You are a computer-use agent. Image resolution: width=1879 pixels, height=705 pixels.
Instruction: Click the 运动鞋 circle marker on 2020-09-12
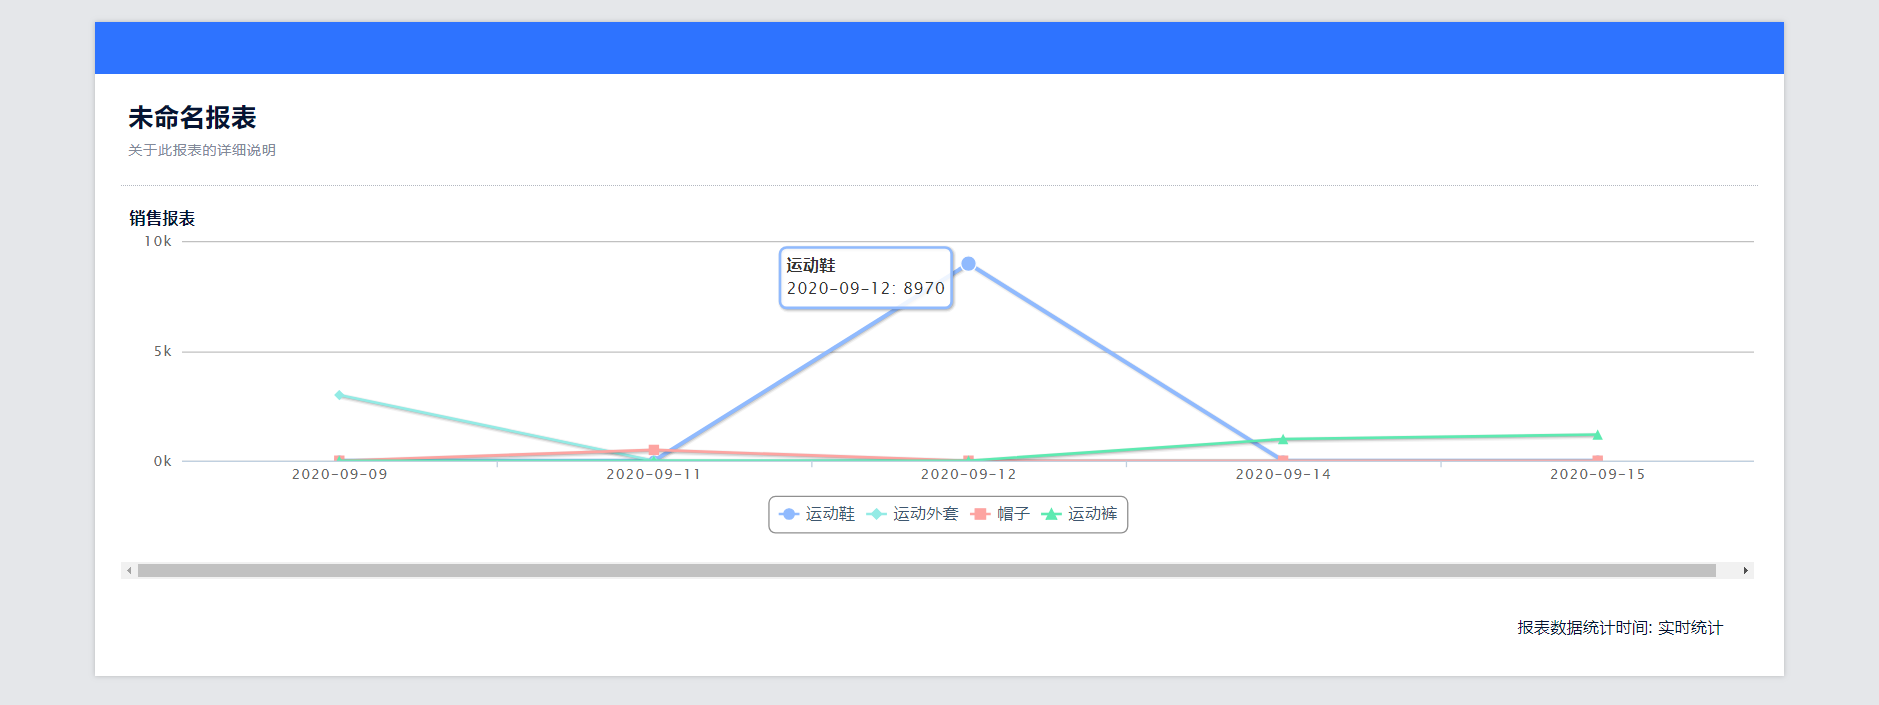pos(968,264)
